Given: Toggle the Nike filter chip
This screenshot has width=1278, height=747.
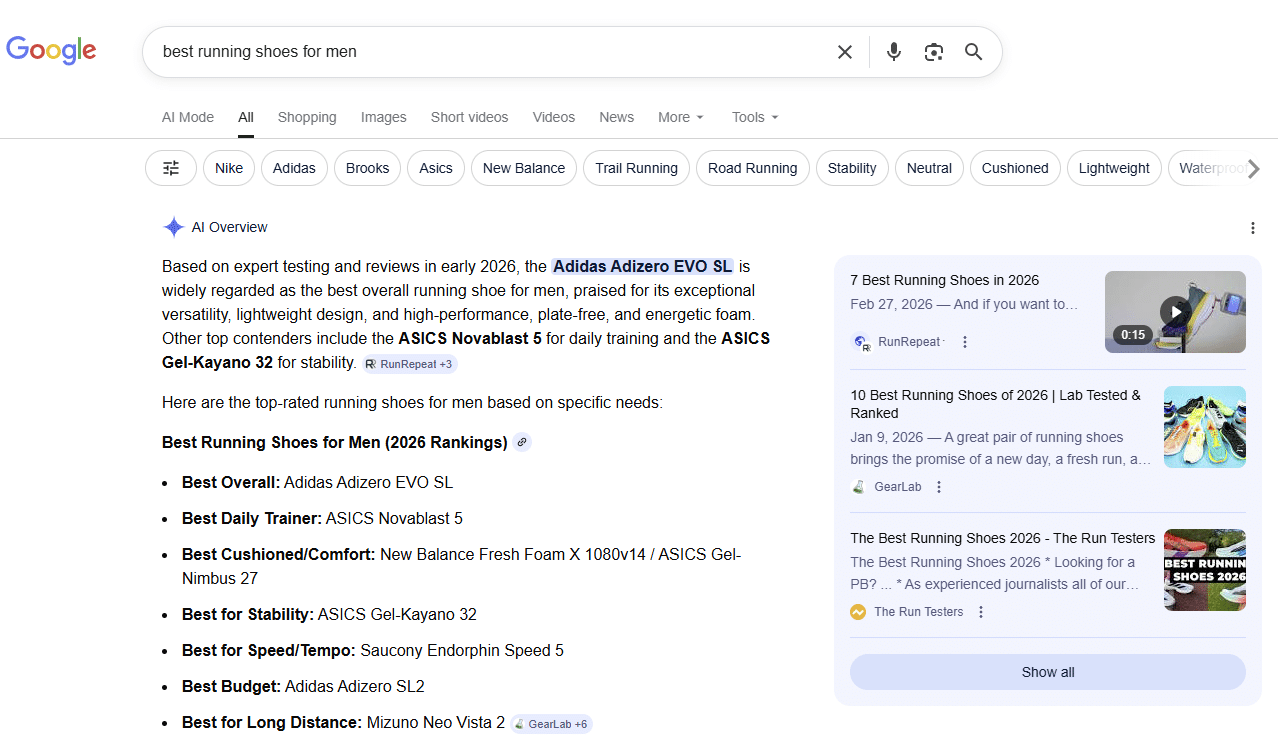Looking at the screenshot, I should coord(228,168).
